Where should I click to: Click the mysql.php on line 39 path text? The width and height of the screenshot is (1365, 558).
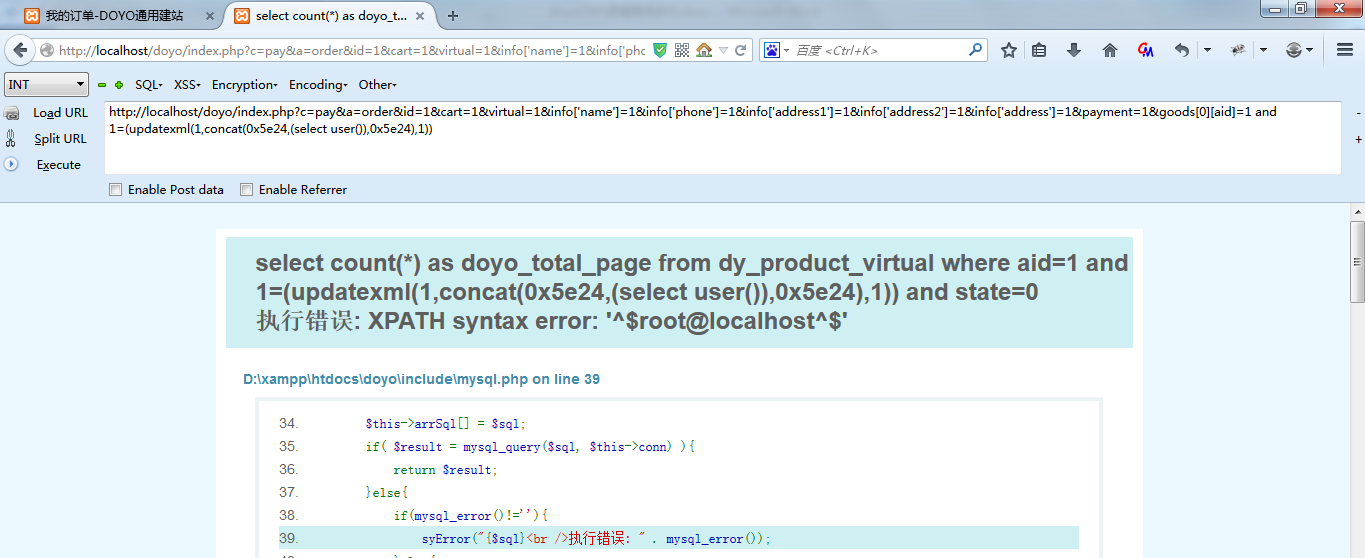click(x=421, y=379)
